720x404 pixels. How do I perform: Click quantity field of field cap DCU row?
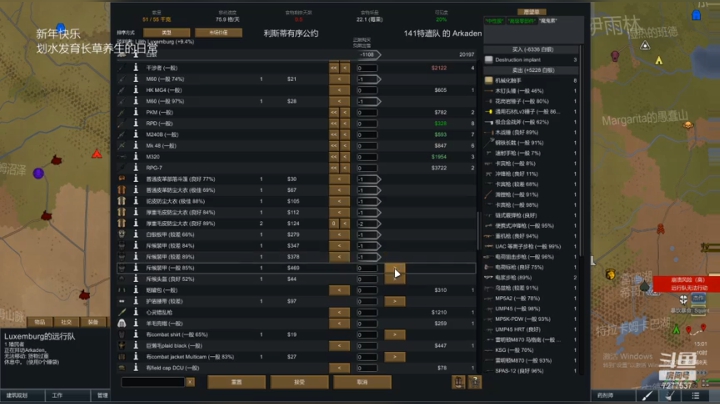point(367,368)
